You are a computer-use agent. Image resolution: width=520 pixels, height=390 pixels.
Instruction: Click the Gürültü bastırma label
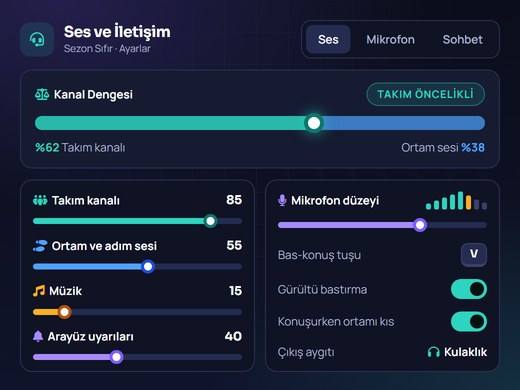tap(322, 289)
